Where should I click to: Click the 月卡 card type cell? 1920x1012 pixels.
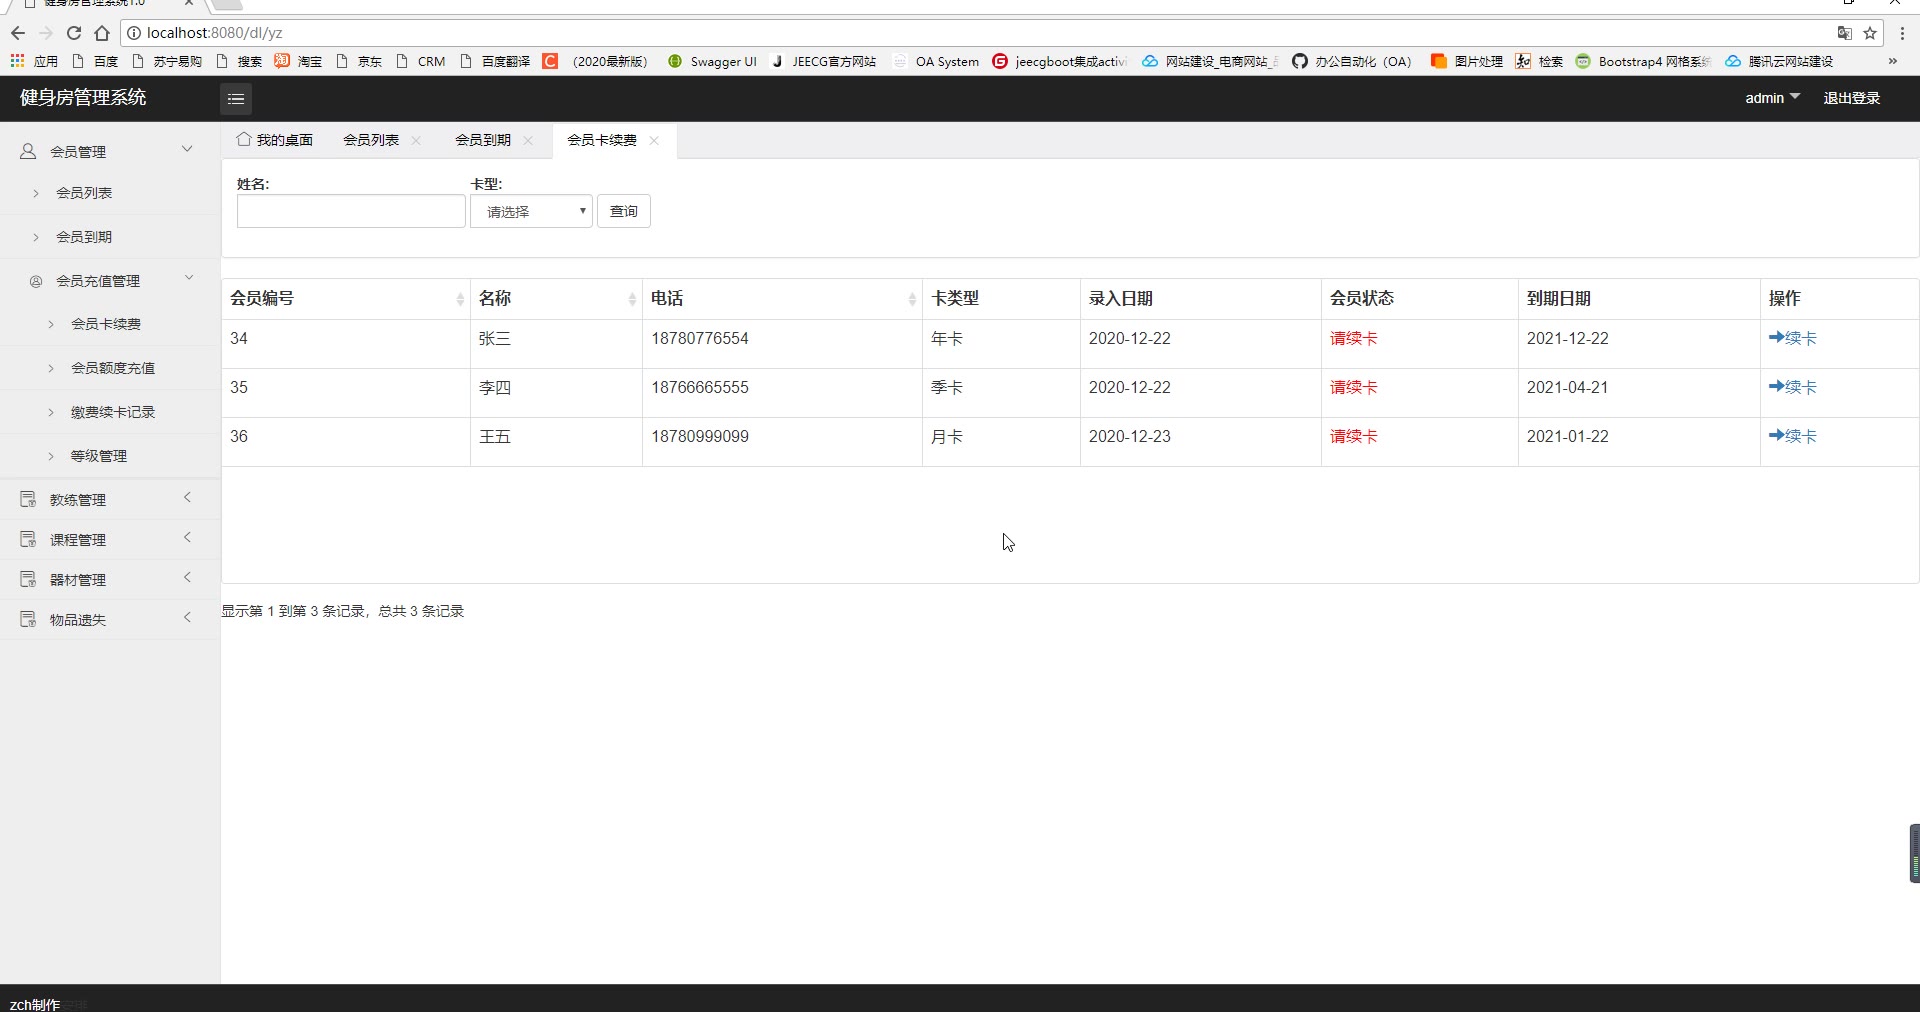[x=947, y=436]
